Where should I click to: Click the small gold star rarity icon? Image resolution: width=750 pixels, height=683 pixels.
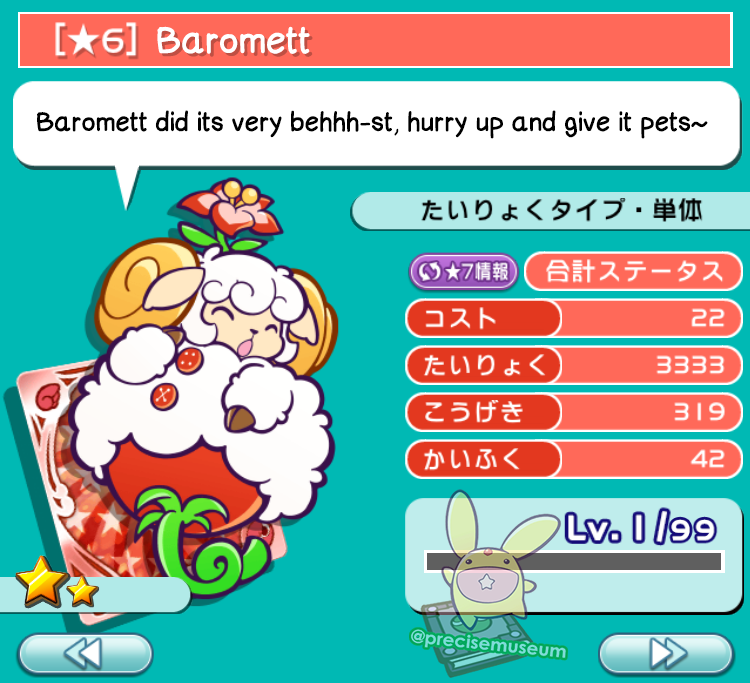click(x=82, y=590)
